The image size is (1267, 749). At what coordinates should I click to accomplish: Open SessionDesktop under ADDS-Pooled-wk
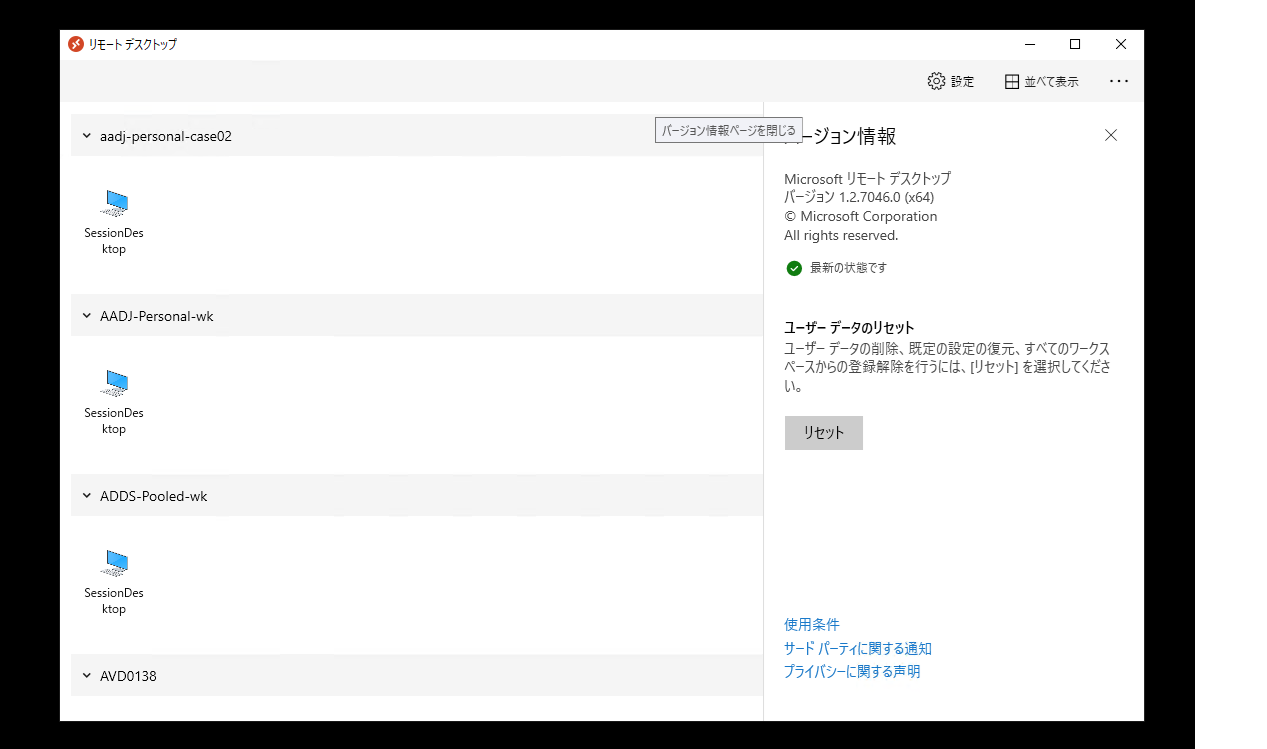[x=114, y=582]
